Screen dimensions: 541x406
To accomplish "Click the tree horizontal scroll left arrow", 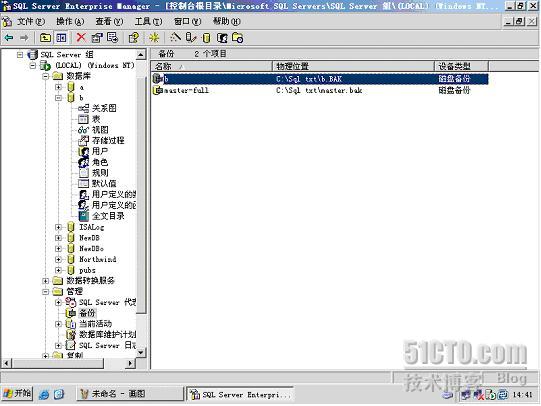I will coord(6,363).
